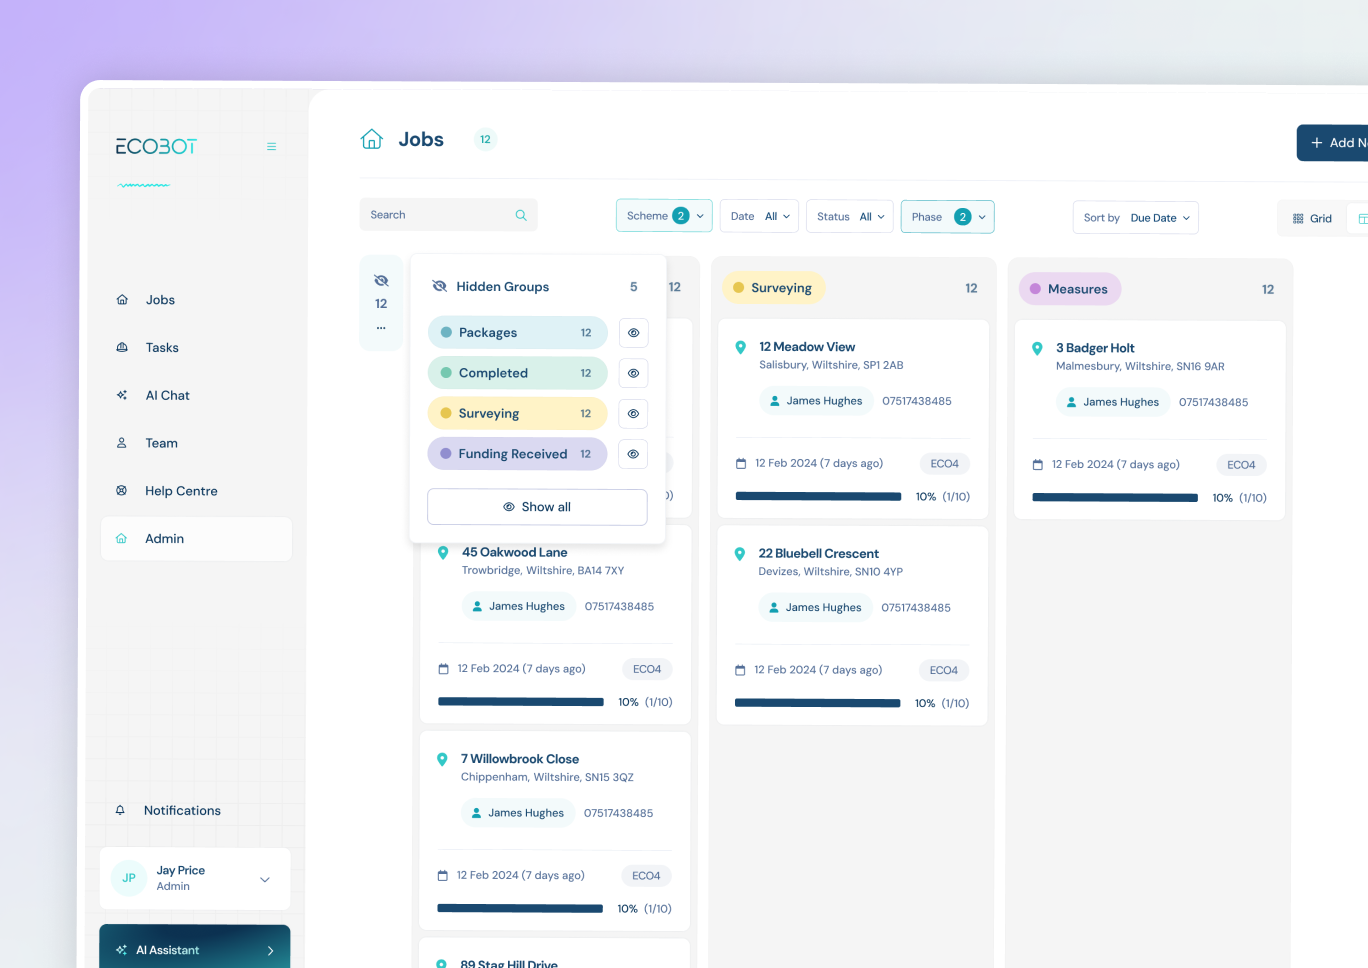The height and width of the screenshot is (968, 1368).
Task: Click progress bar on 22 Bluebell Crescent
Action: [x=817, y=703]
